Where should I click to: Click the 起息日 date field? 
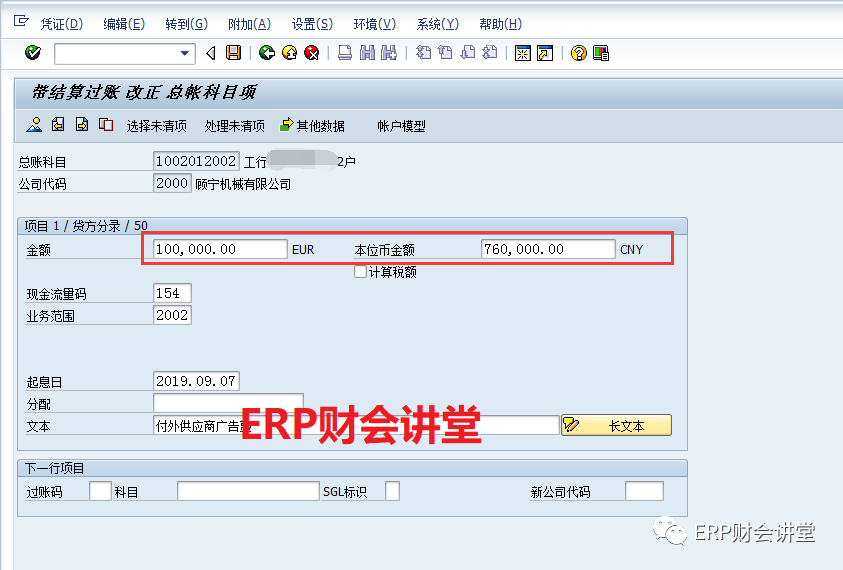196,381
